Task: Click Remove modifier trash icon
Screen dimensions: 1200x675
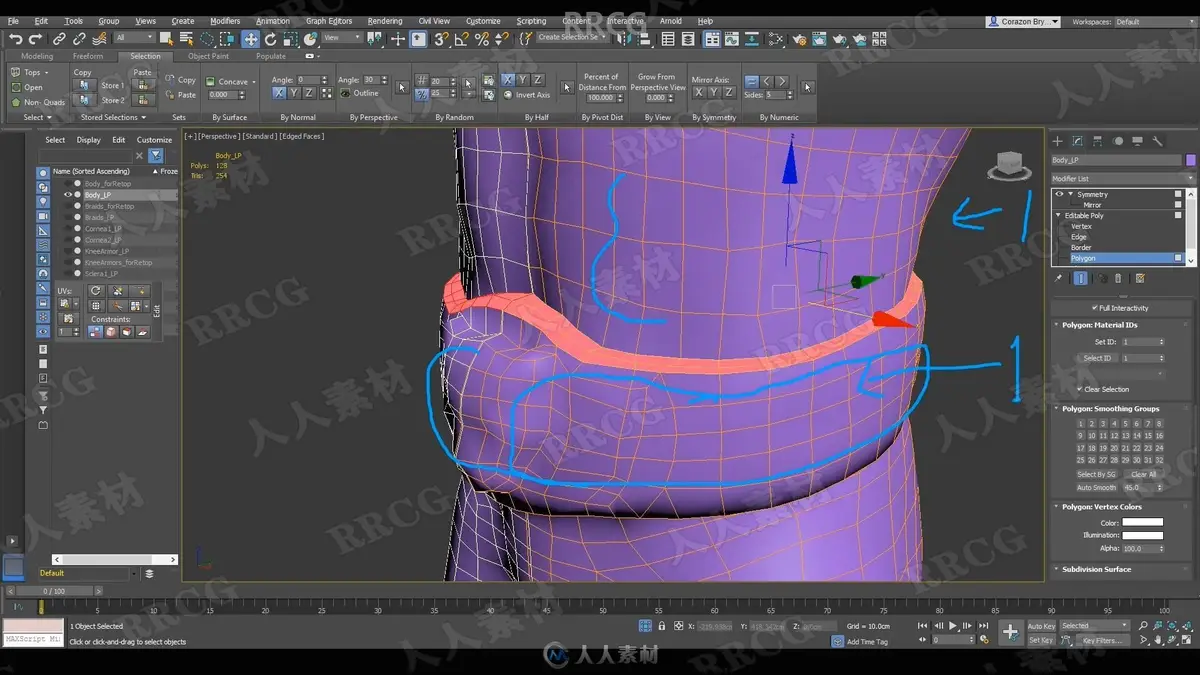Action: click(x=1119, y=279)
